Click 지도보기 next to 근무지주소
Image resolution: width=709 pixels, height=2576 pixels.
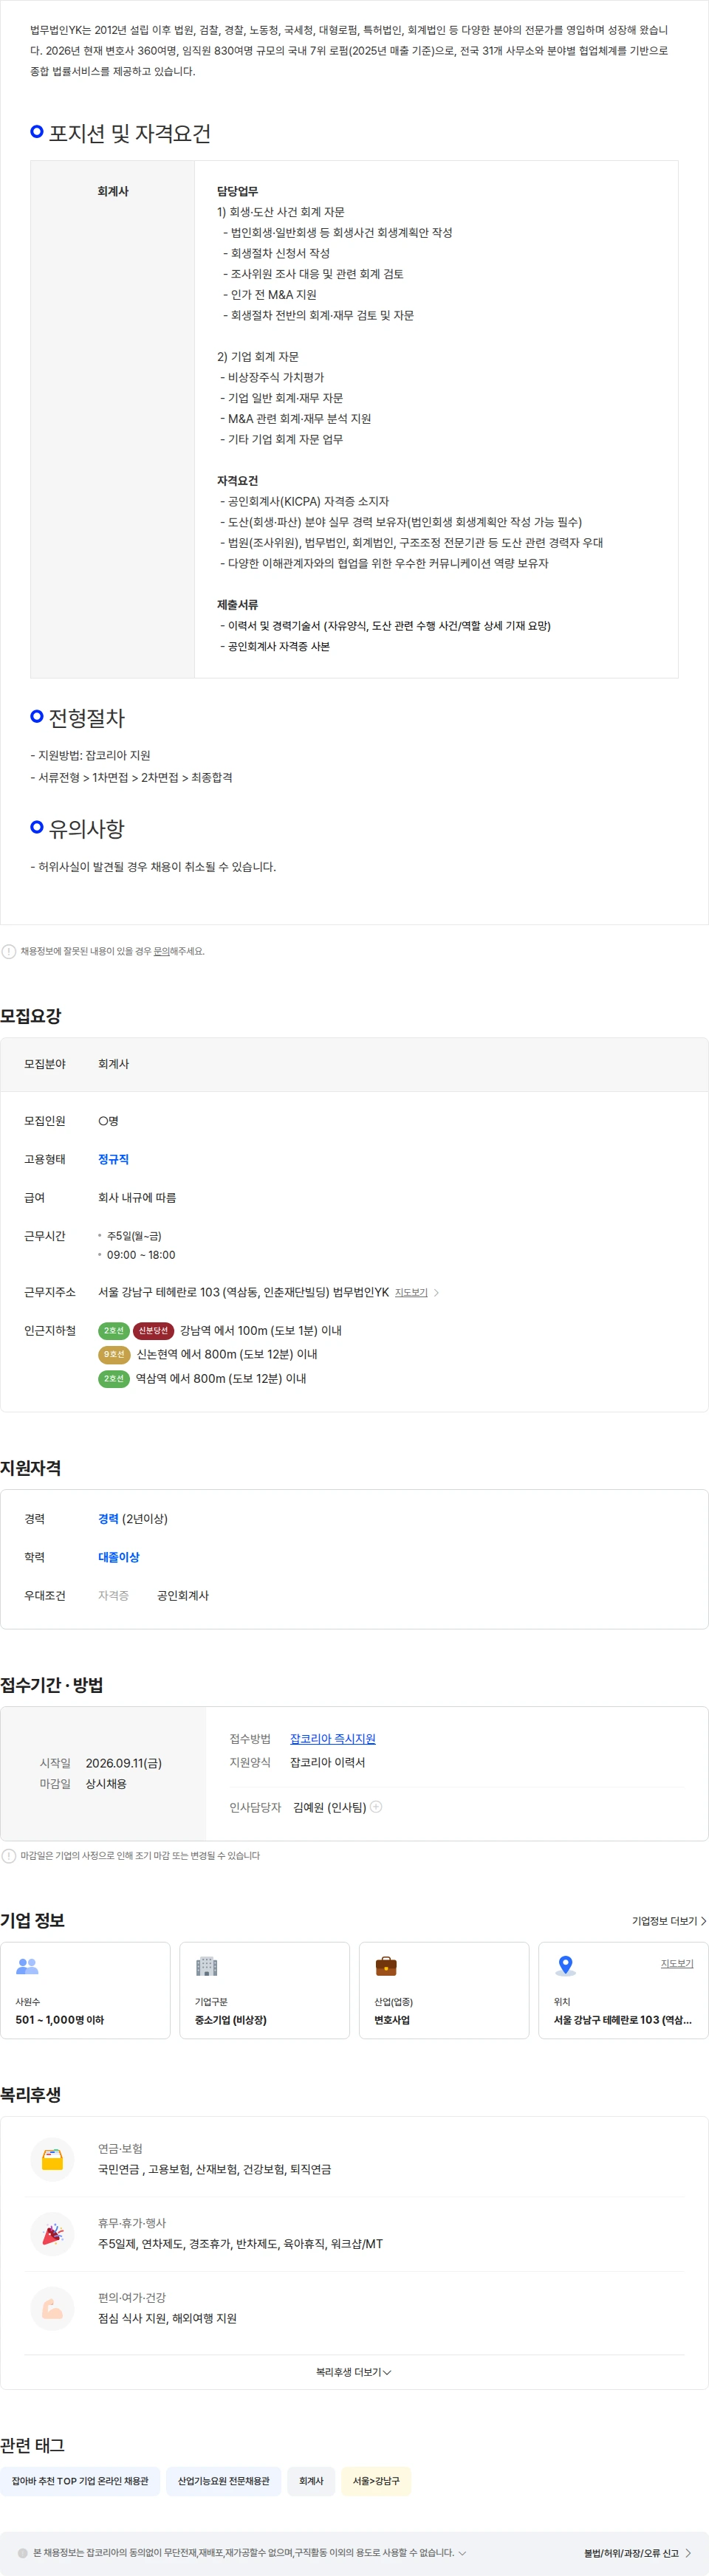pyautogui.click(x=411, y=1292)
